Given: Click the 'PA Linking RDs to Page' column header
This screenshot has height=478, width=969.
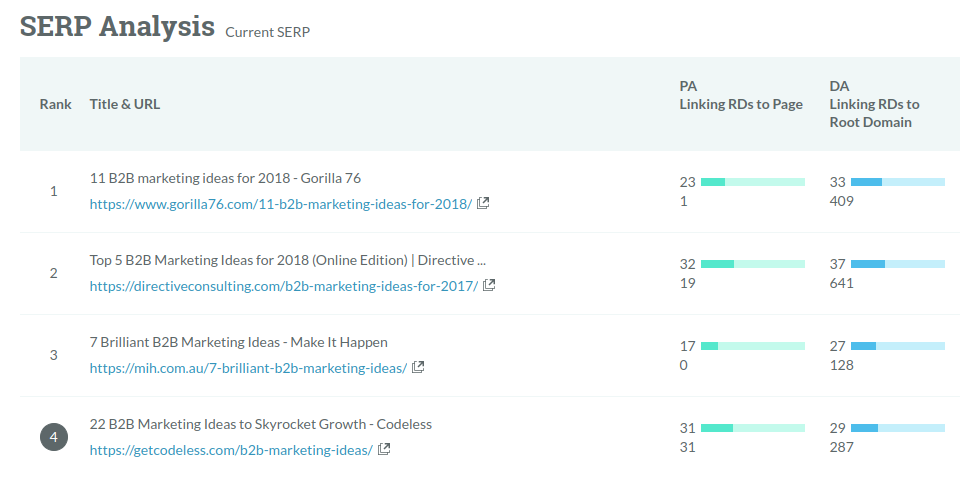Looking at the screenshot, I should click(741, 95).
